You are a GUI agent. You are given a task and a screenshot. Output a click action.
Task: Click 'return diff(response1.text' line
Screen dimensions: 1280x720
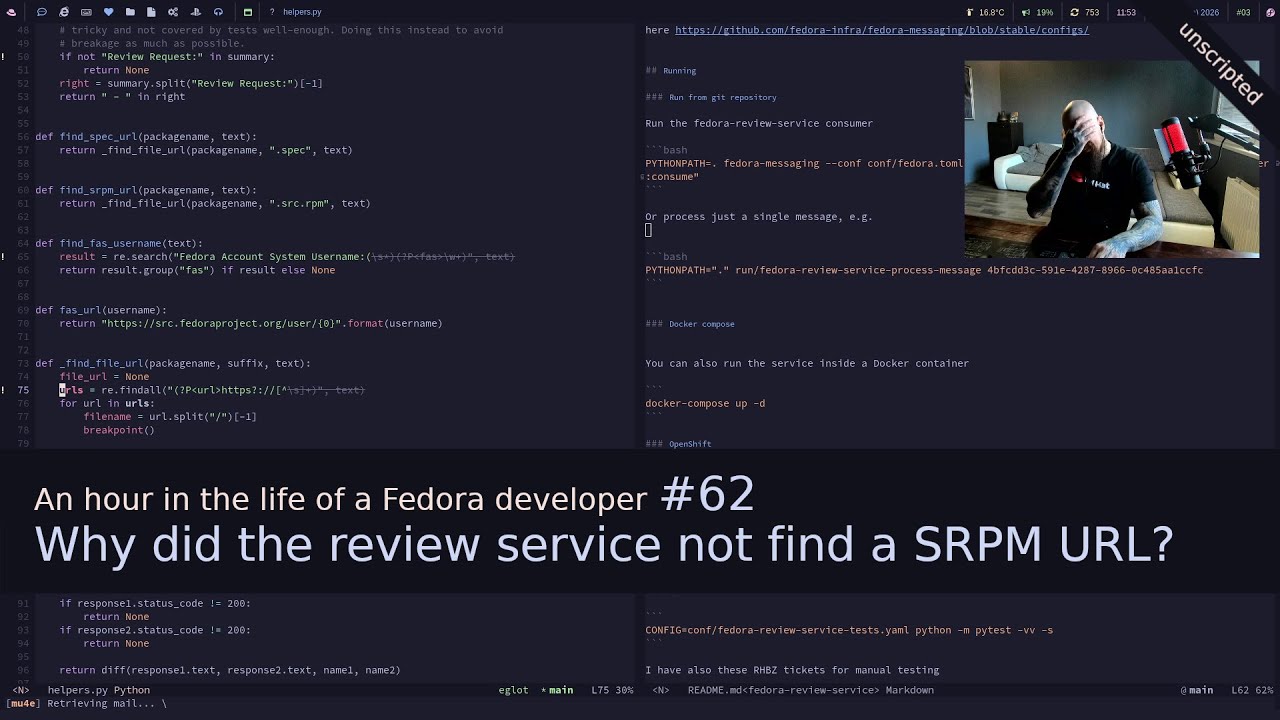click(x=230, y=670)
